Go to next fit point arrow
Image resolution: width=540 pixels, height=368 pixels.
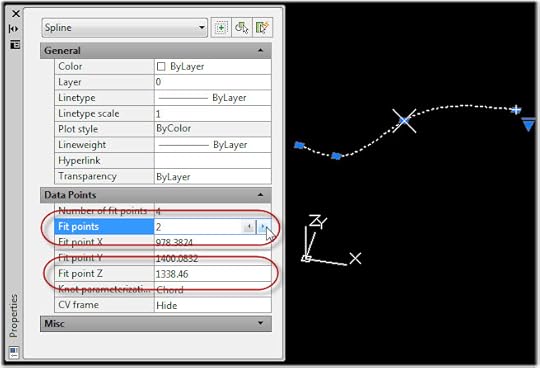pyautogui.click(x=263, y=227)
